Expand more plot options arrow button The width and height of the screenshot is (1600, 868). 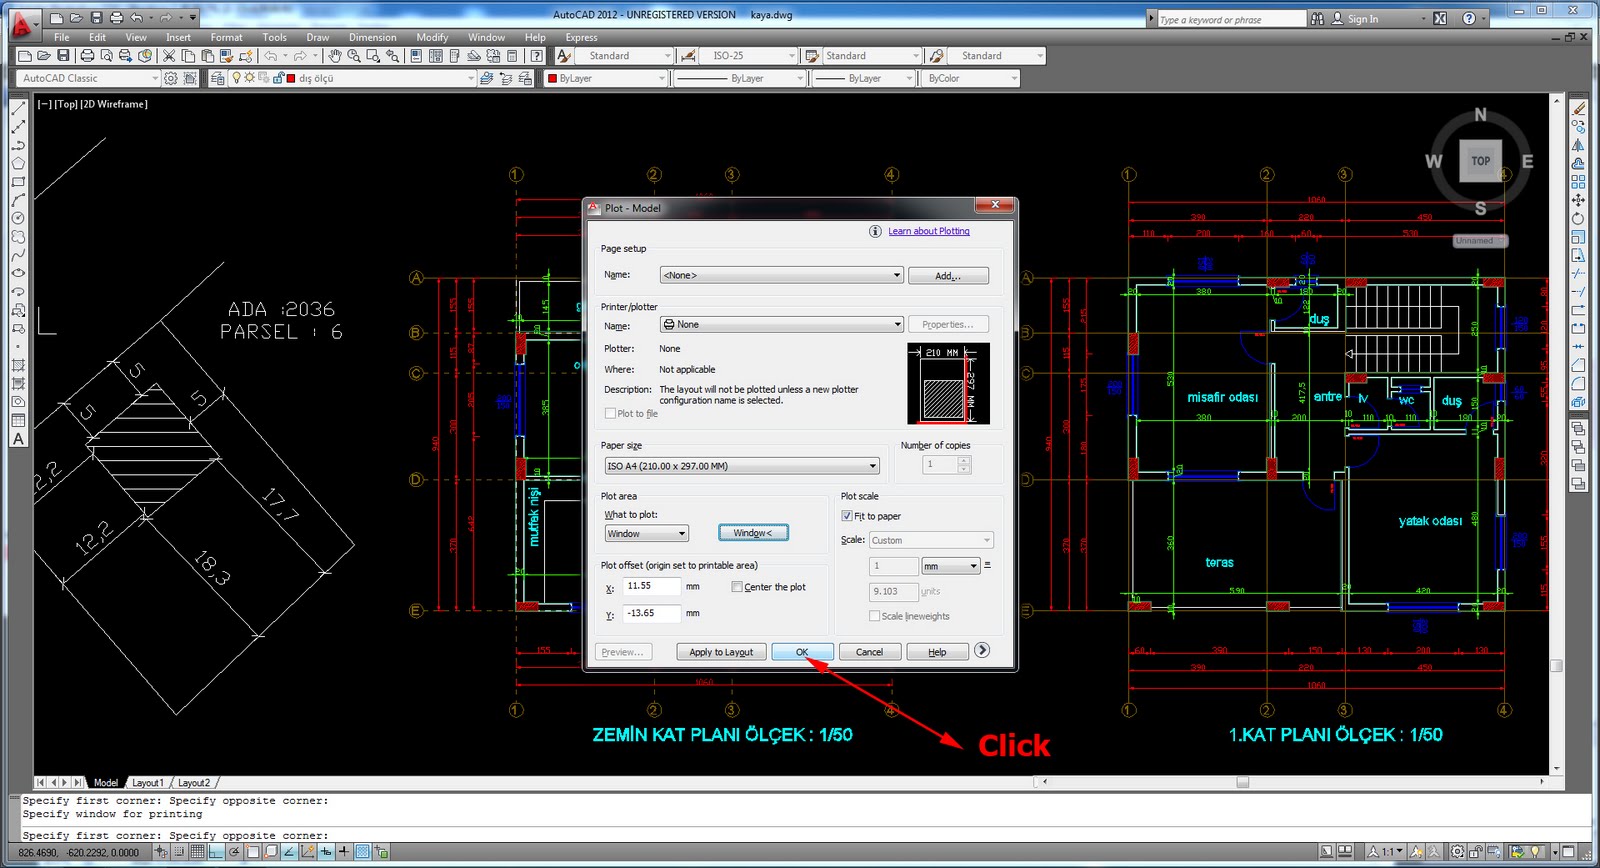pos(982,650)
